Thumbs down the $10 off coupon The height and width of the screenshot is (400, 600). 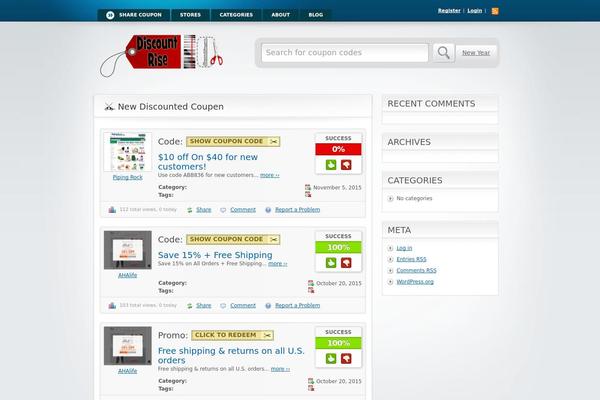coord(346,165)
